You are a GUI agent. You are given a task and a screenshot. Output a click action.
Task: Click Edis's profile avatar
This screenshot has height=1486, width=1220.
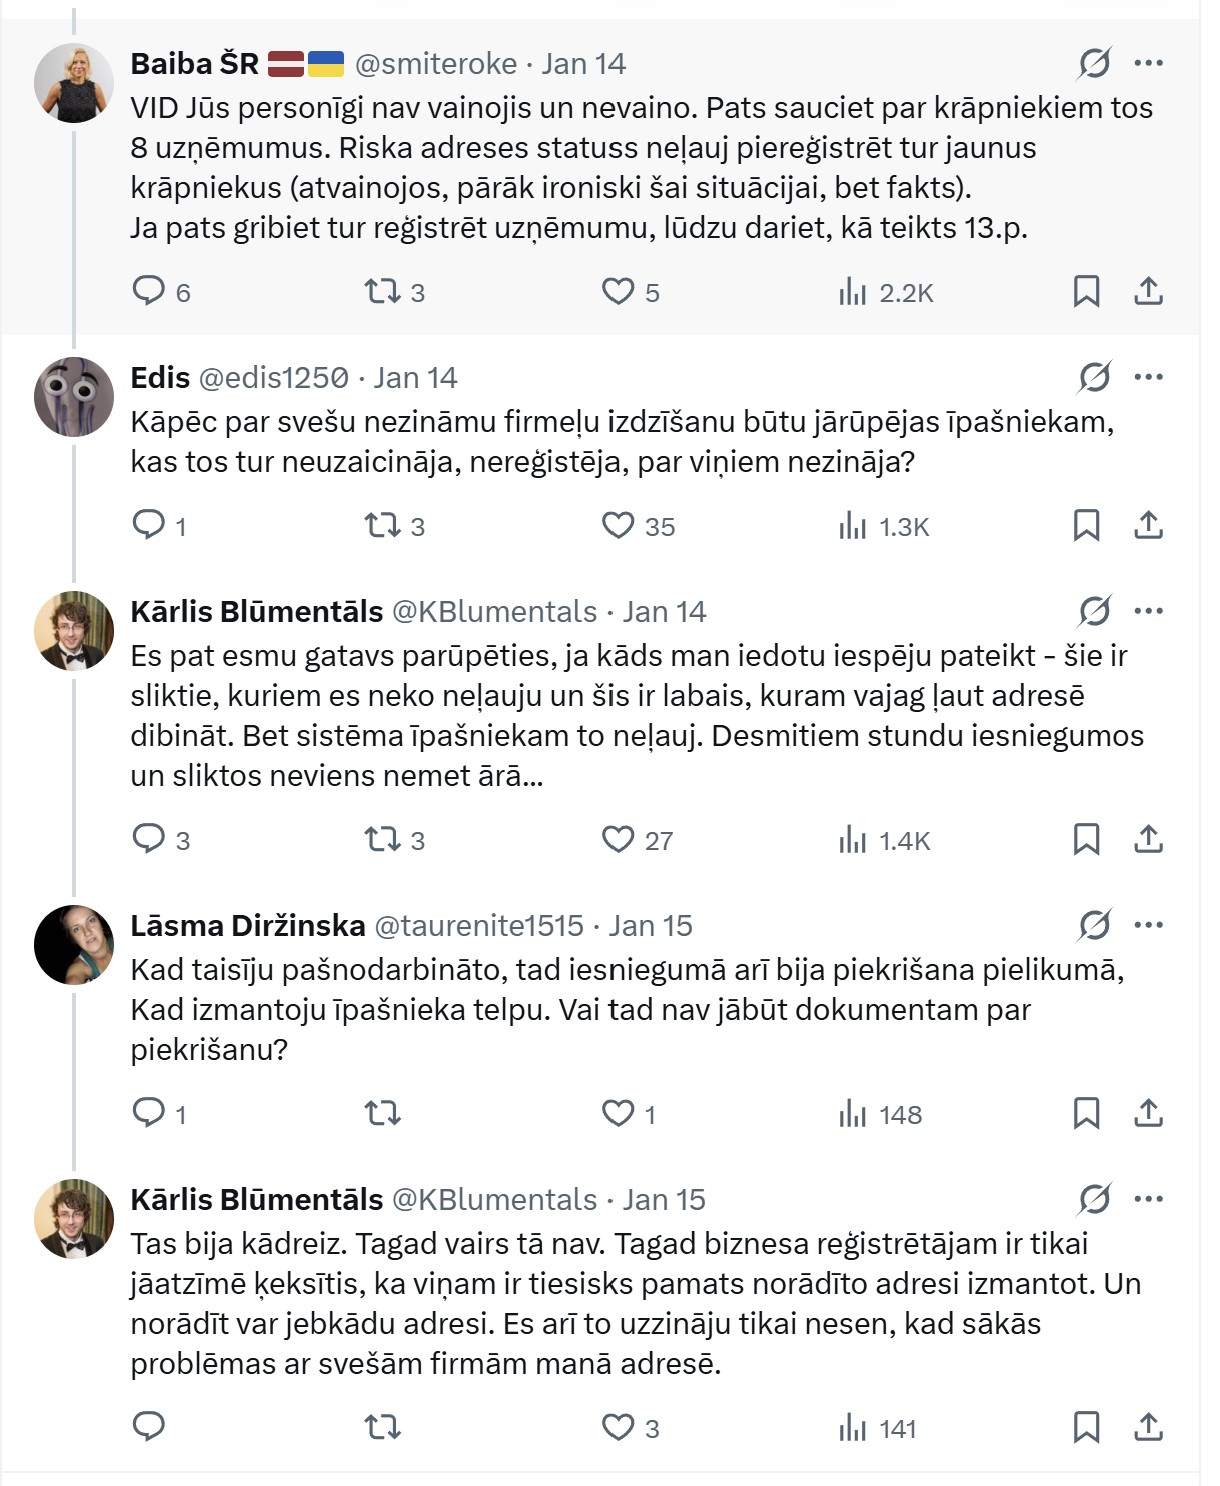pyautogui.click(x=74, y=397)
